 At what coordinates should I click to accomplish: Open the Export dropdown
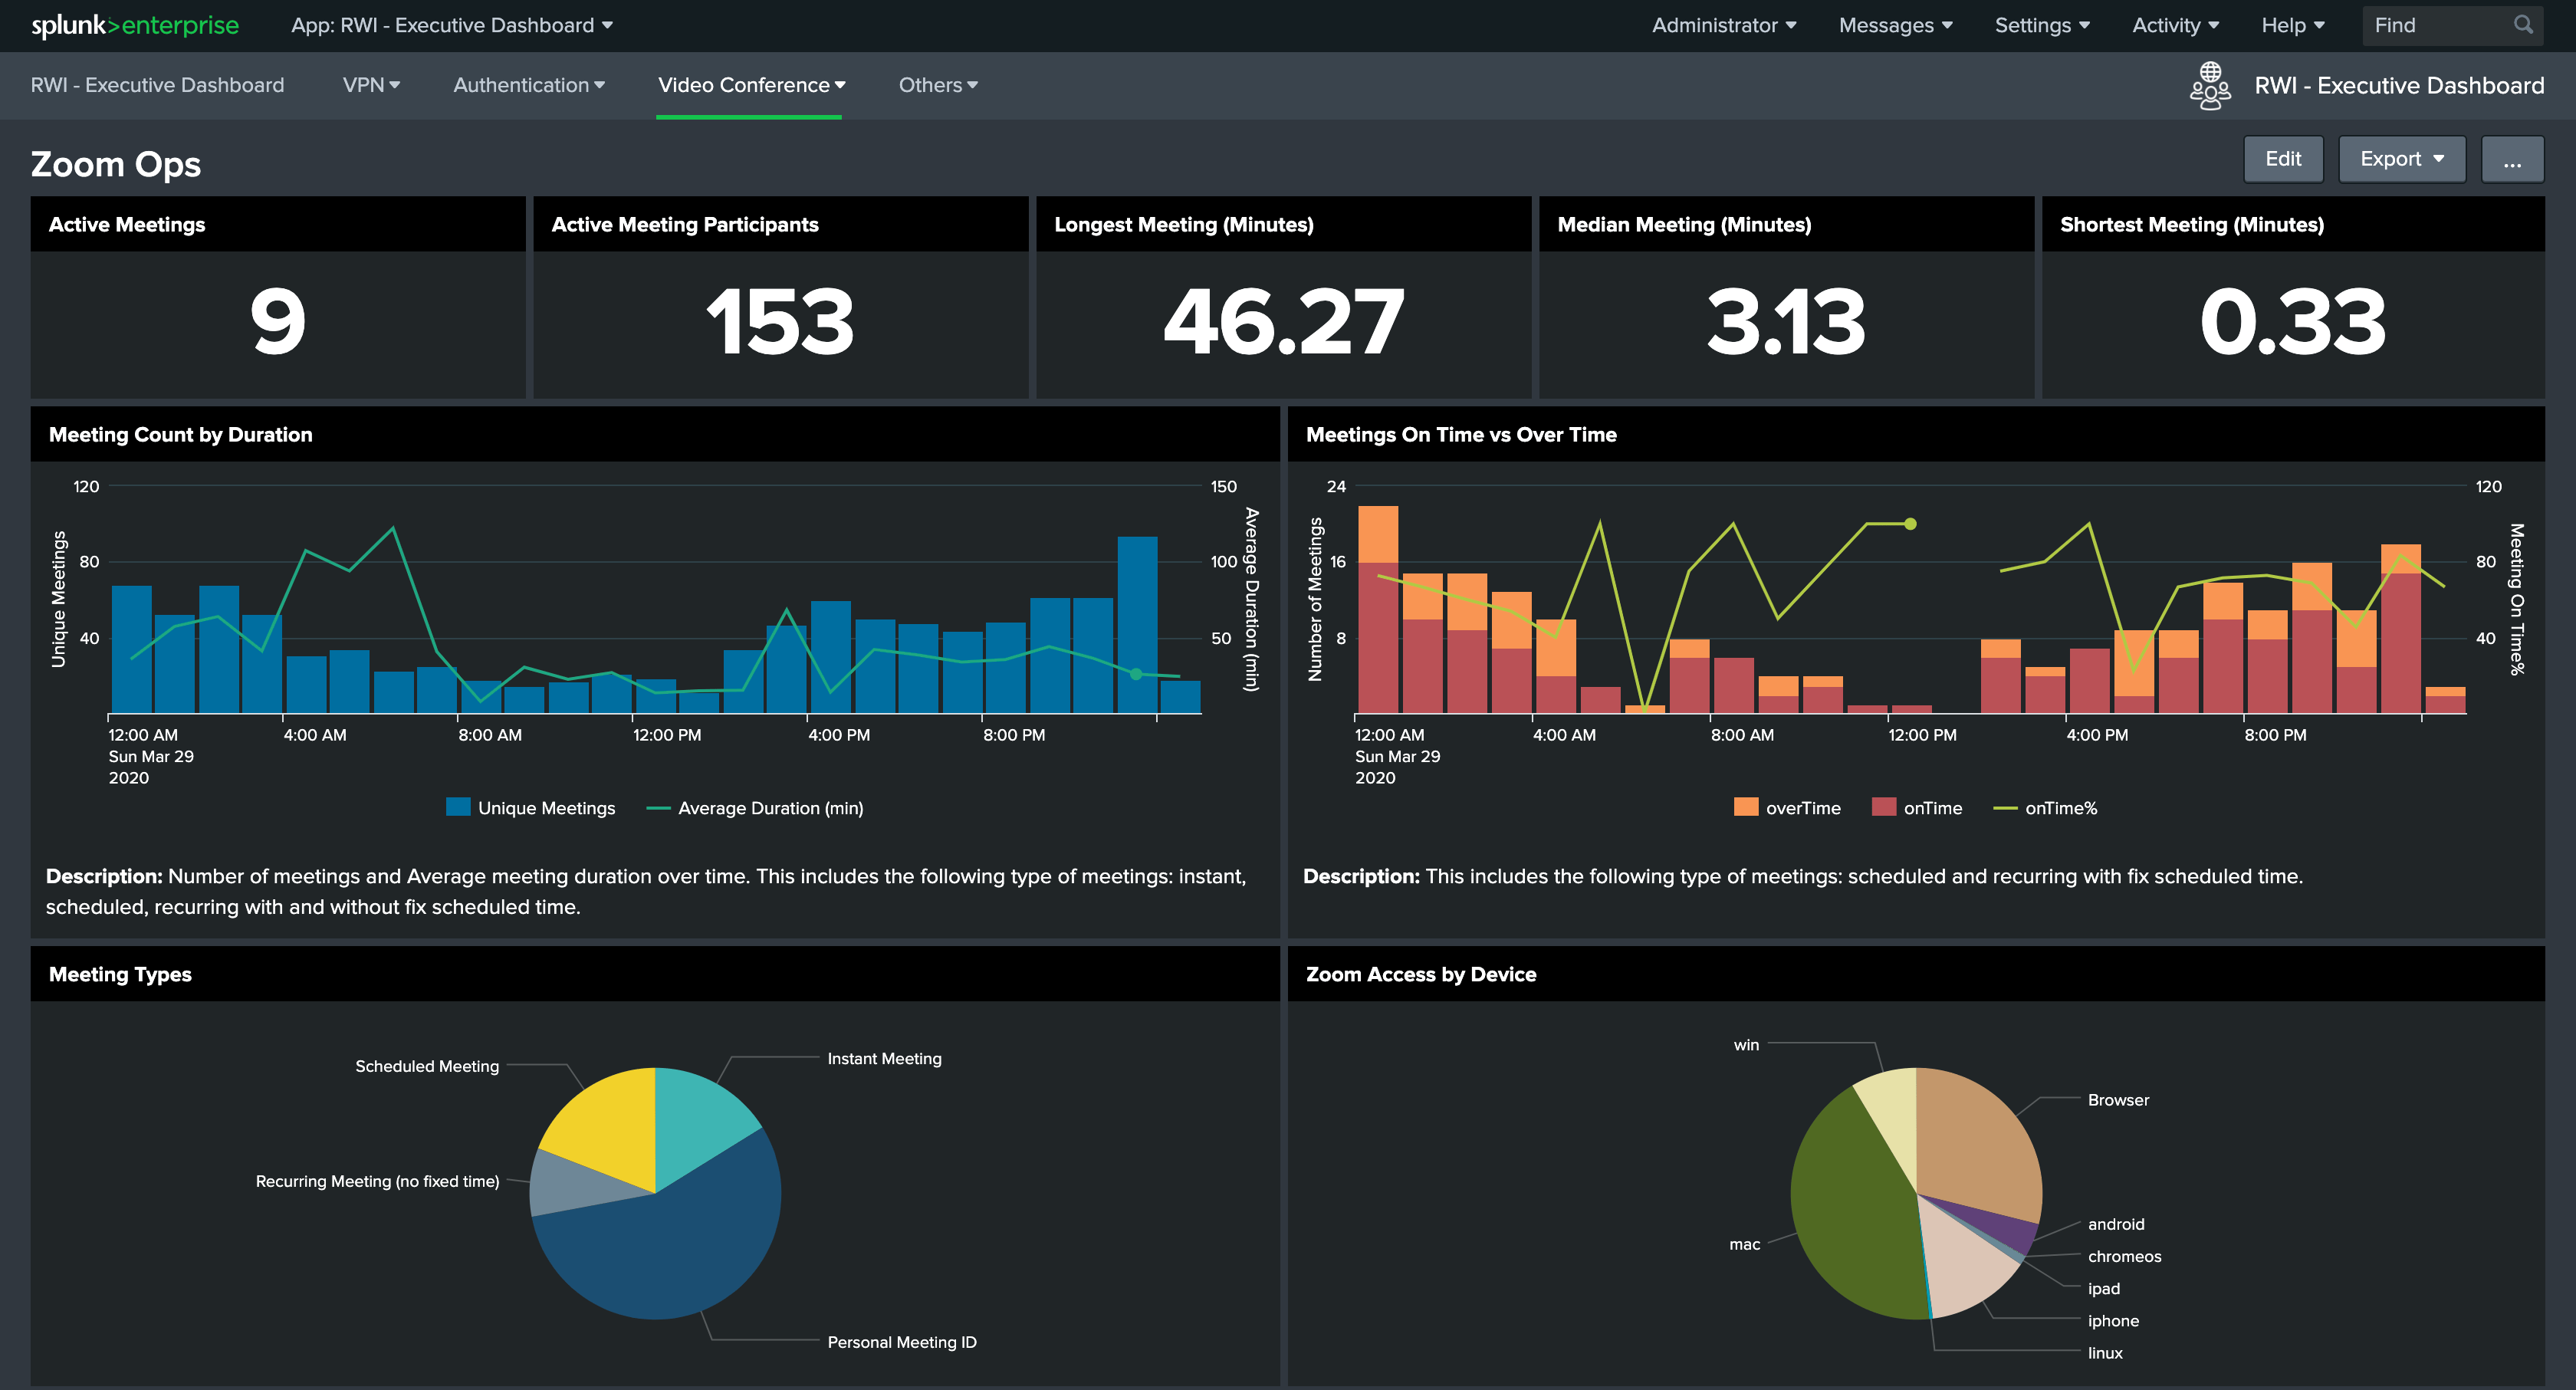[2401, 158]
